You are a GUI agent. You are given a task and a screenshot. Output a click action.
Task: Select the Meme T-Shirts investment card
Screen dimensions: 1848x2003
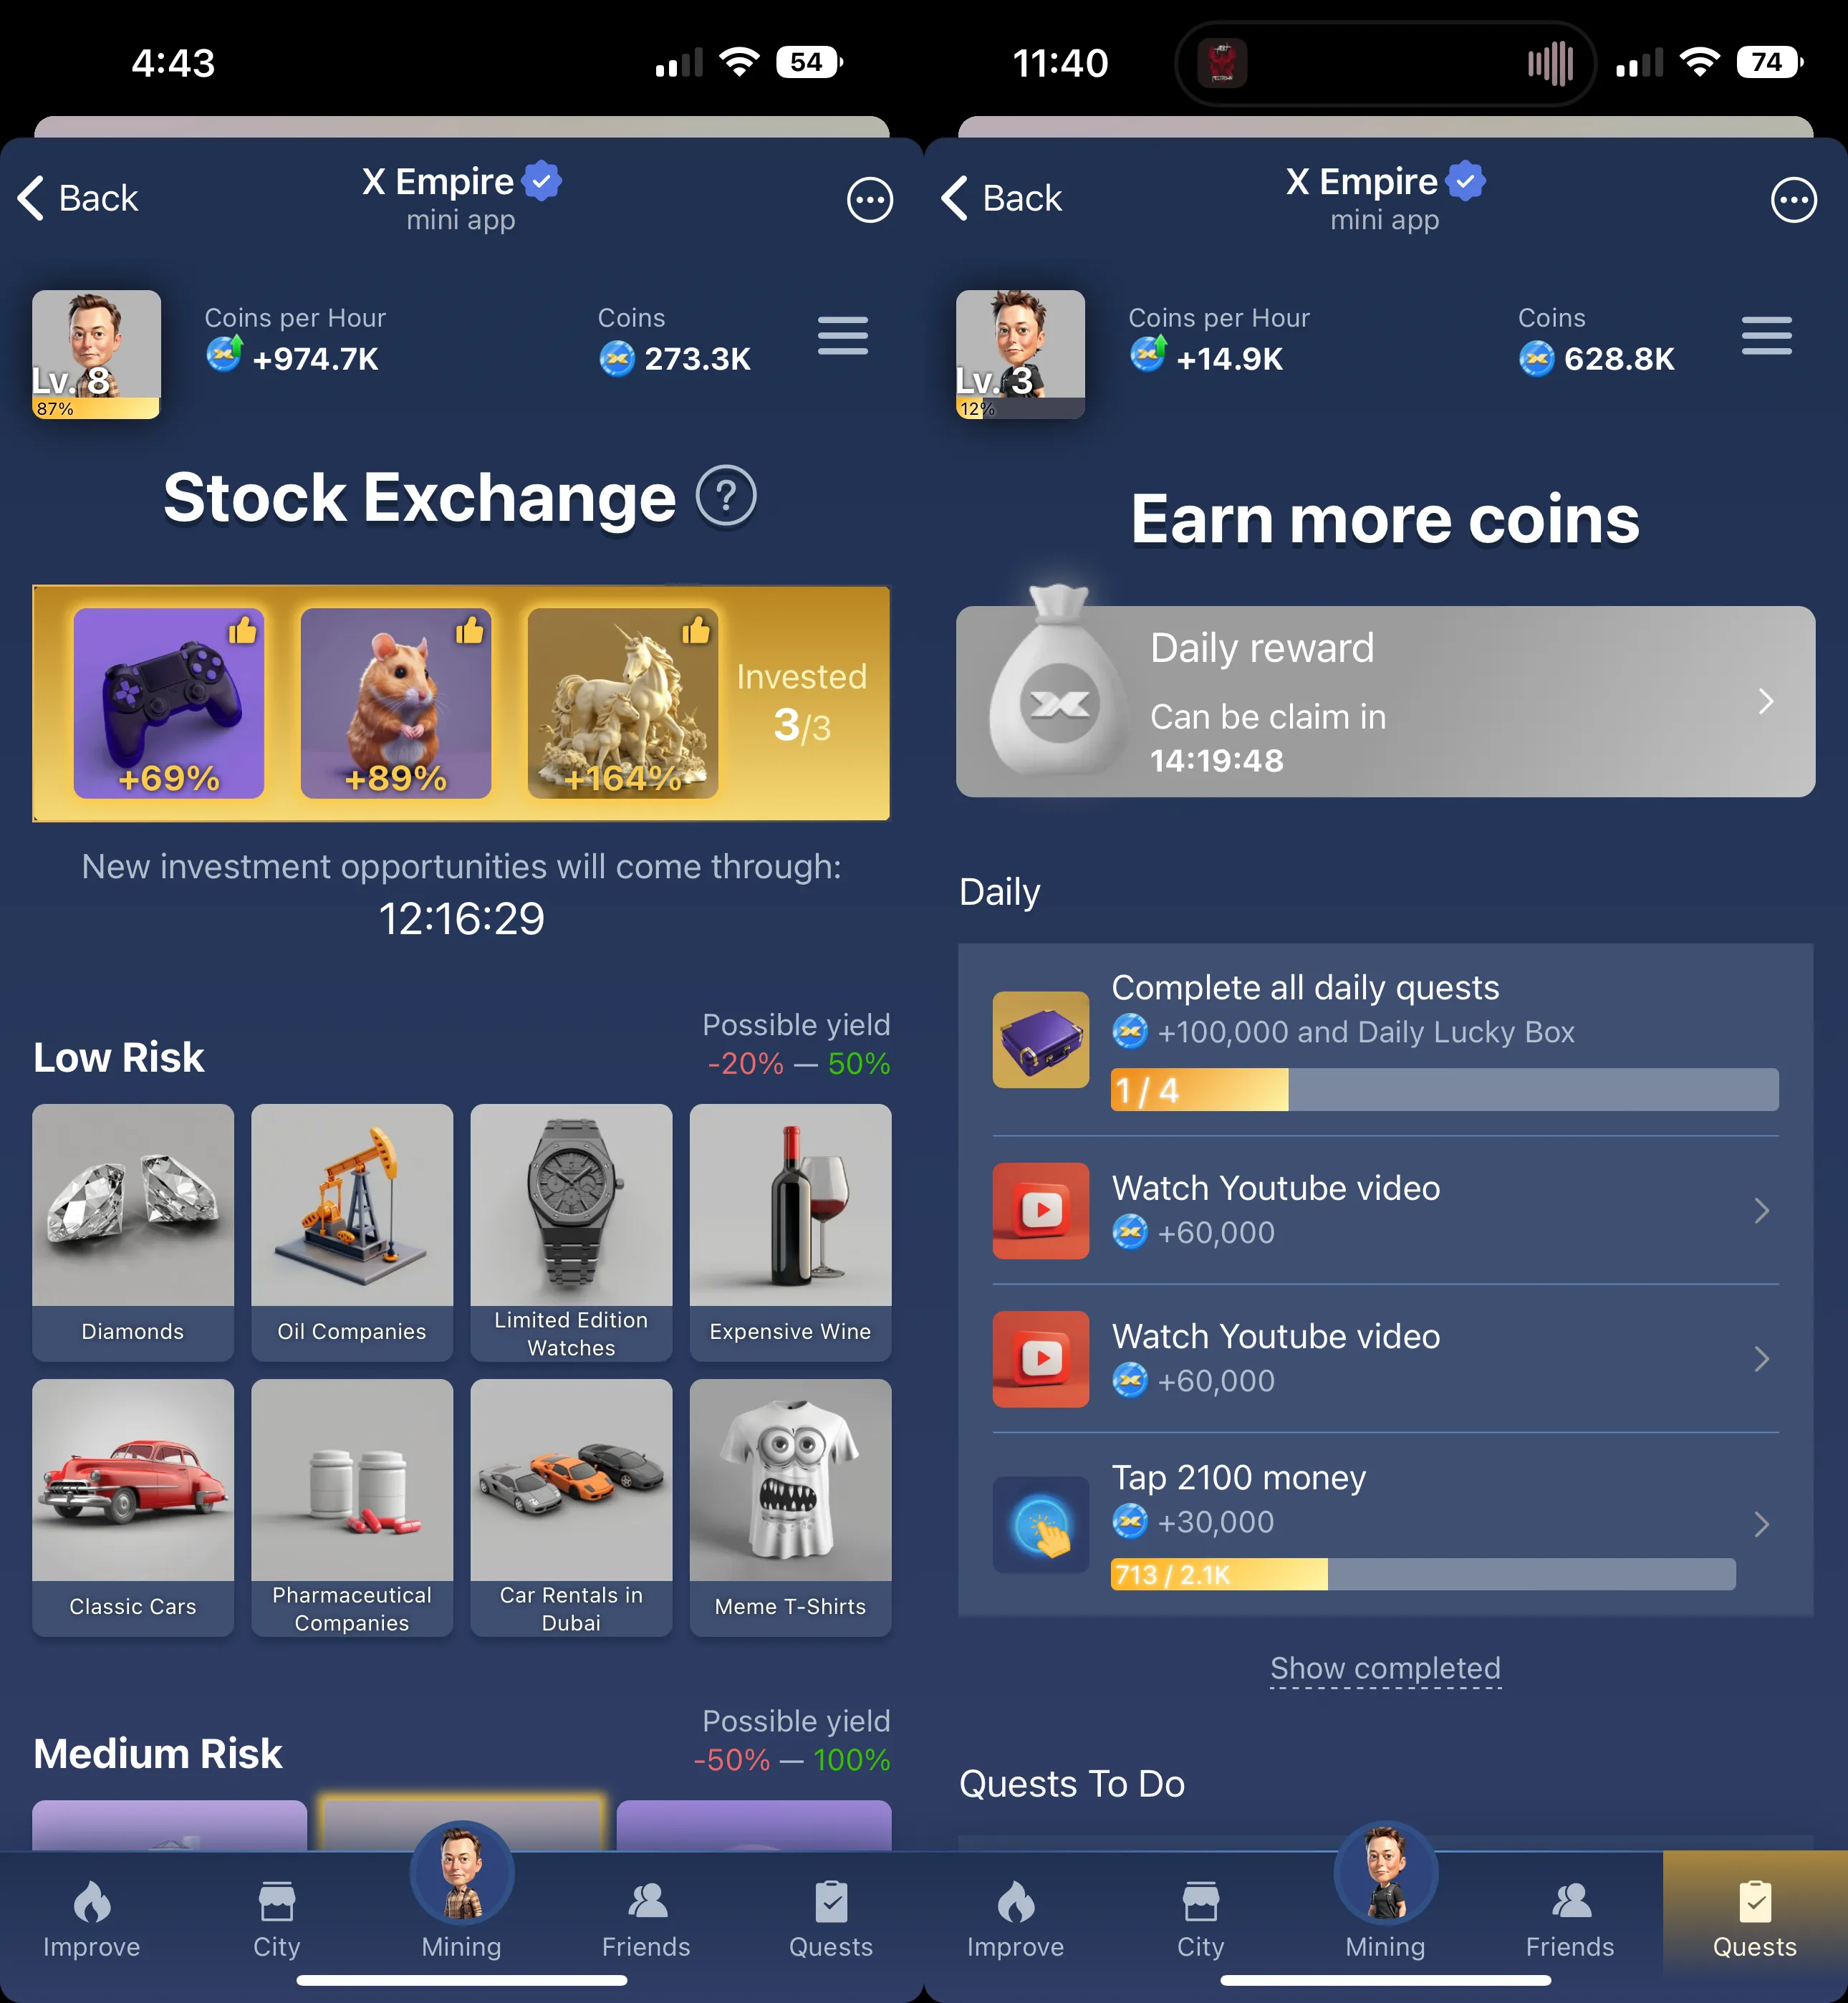(790, 1507)
